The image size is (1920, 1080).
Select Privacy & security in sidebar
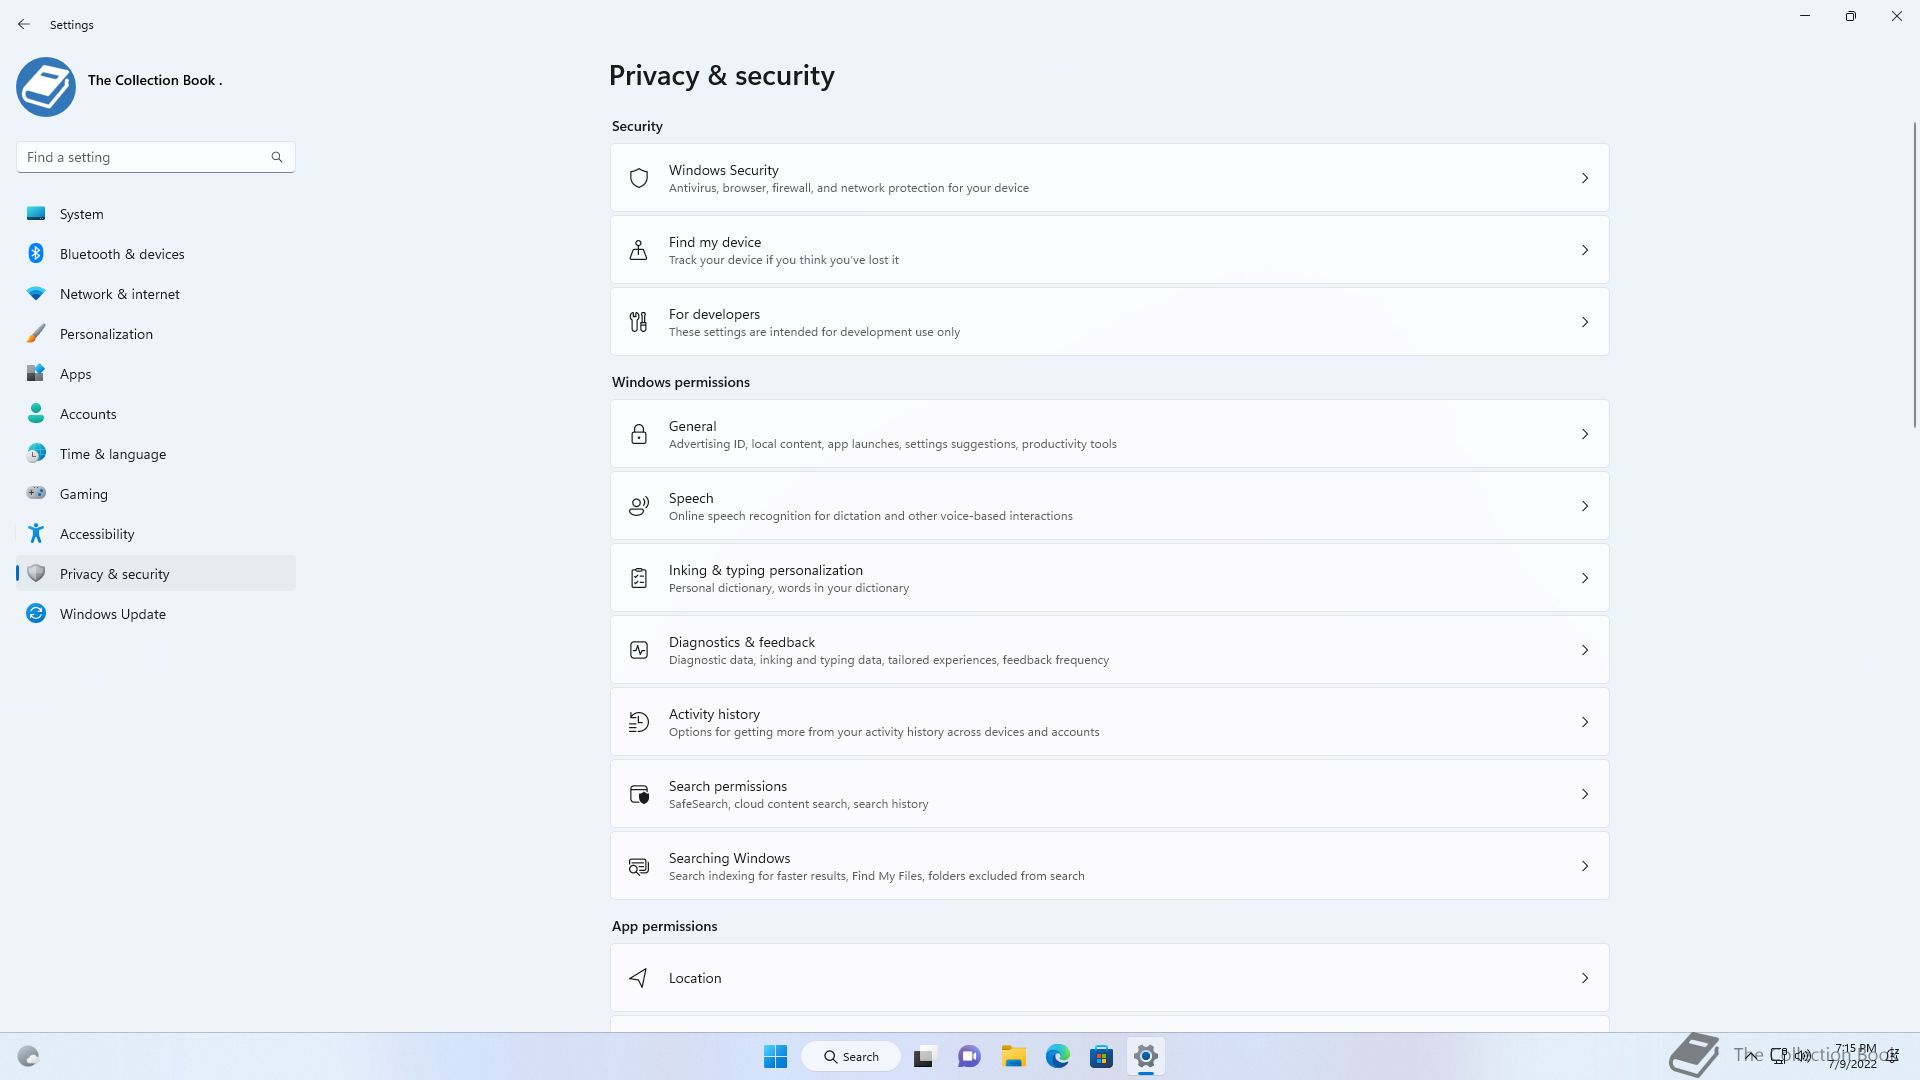pos(156,573)
